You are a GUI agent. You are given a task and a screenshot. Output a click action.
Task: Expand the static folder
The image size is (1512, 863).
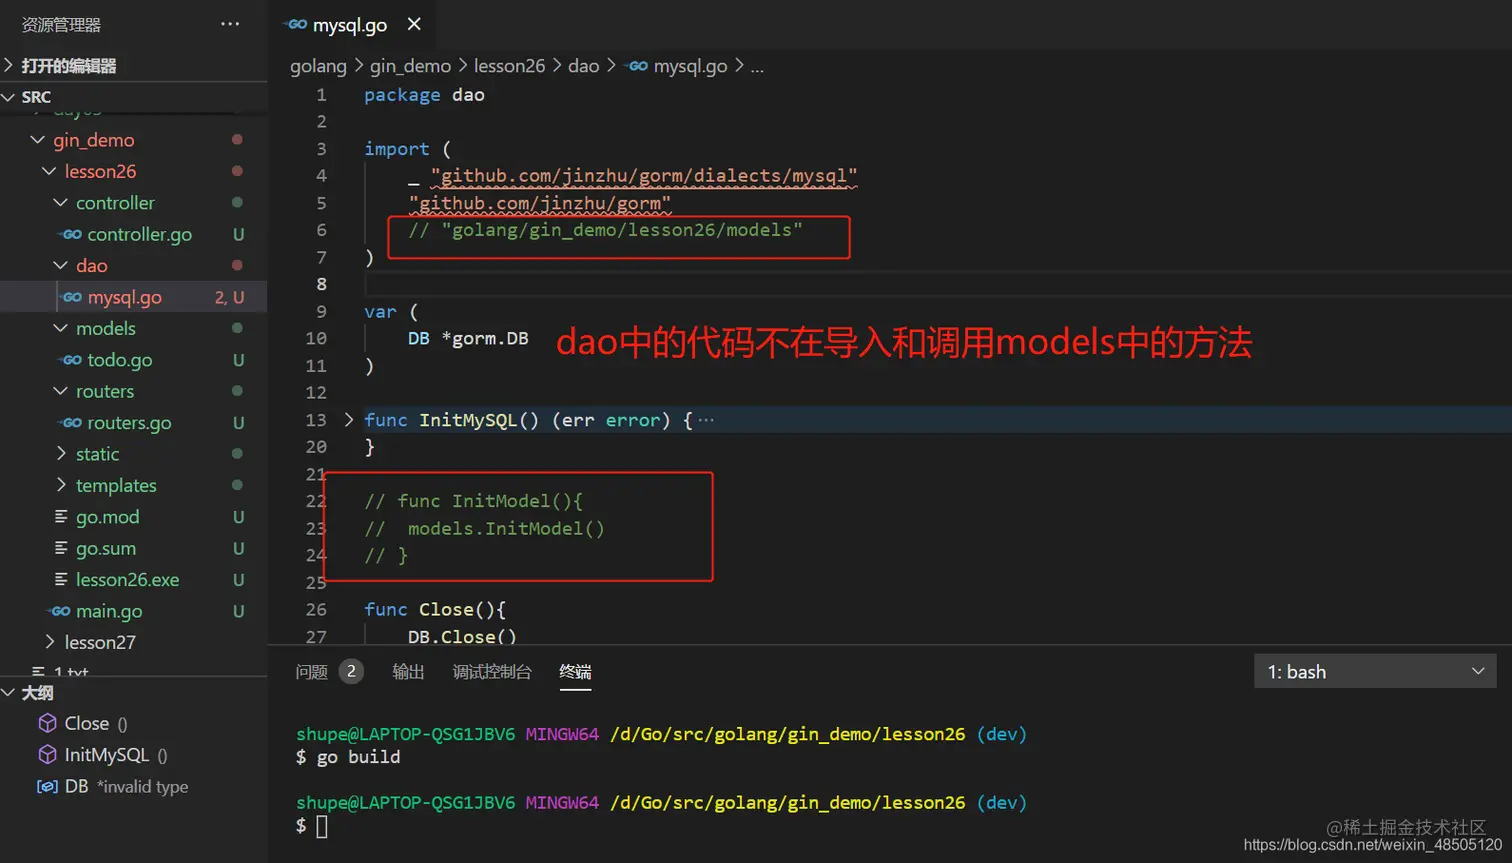coord(61,454)
